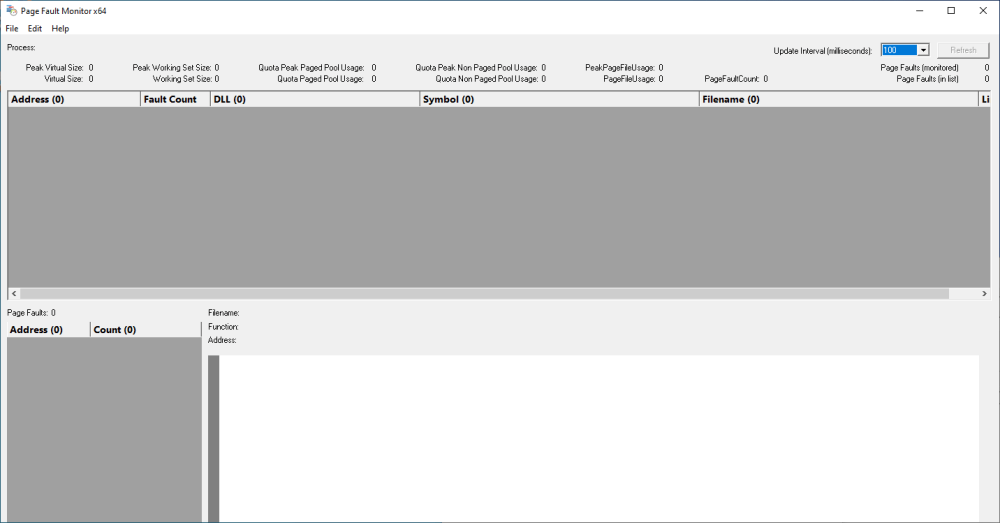Click the Update Interval (milliseconds): label
The image size is (1000, 523).
click(823, 51)
